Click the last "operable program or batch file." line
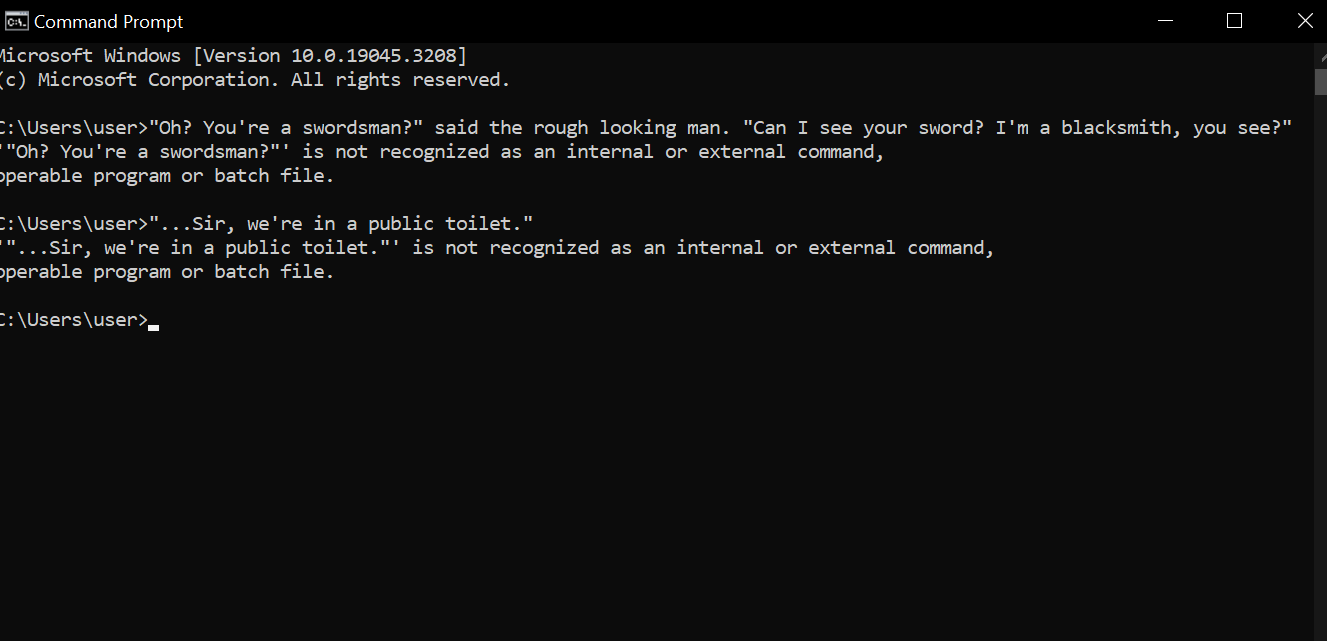Image resolution: width=1327 pixels, height=641 pixels. 166,272
